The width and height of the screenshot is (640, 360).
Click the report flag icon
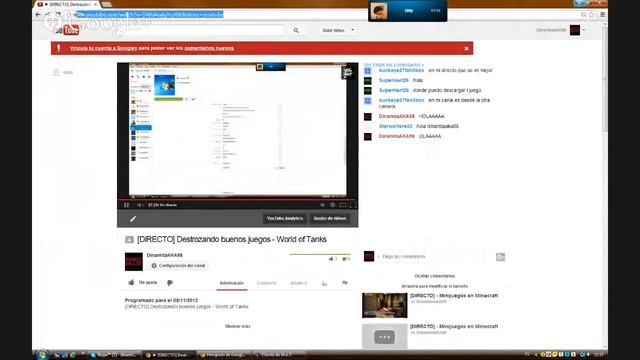(345, 283)
